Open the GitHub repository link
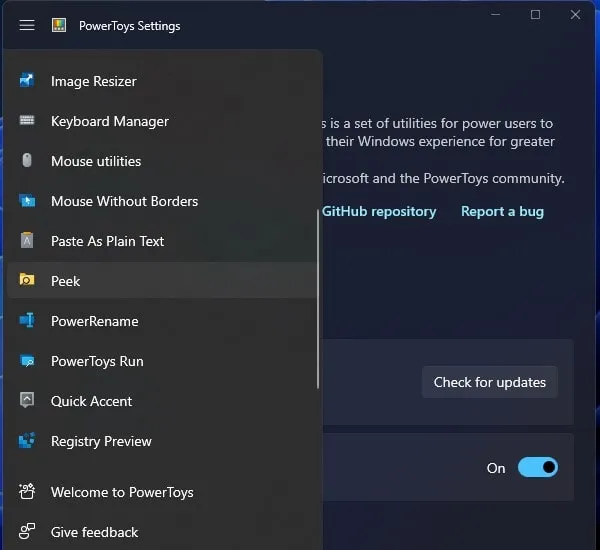600x550 pixels. [379, 211]
